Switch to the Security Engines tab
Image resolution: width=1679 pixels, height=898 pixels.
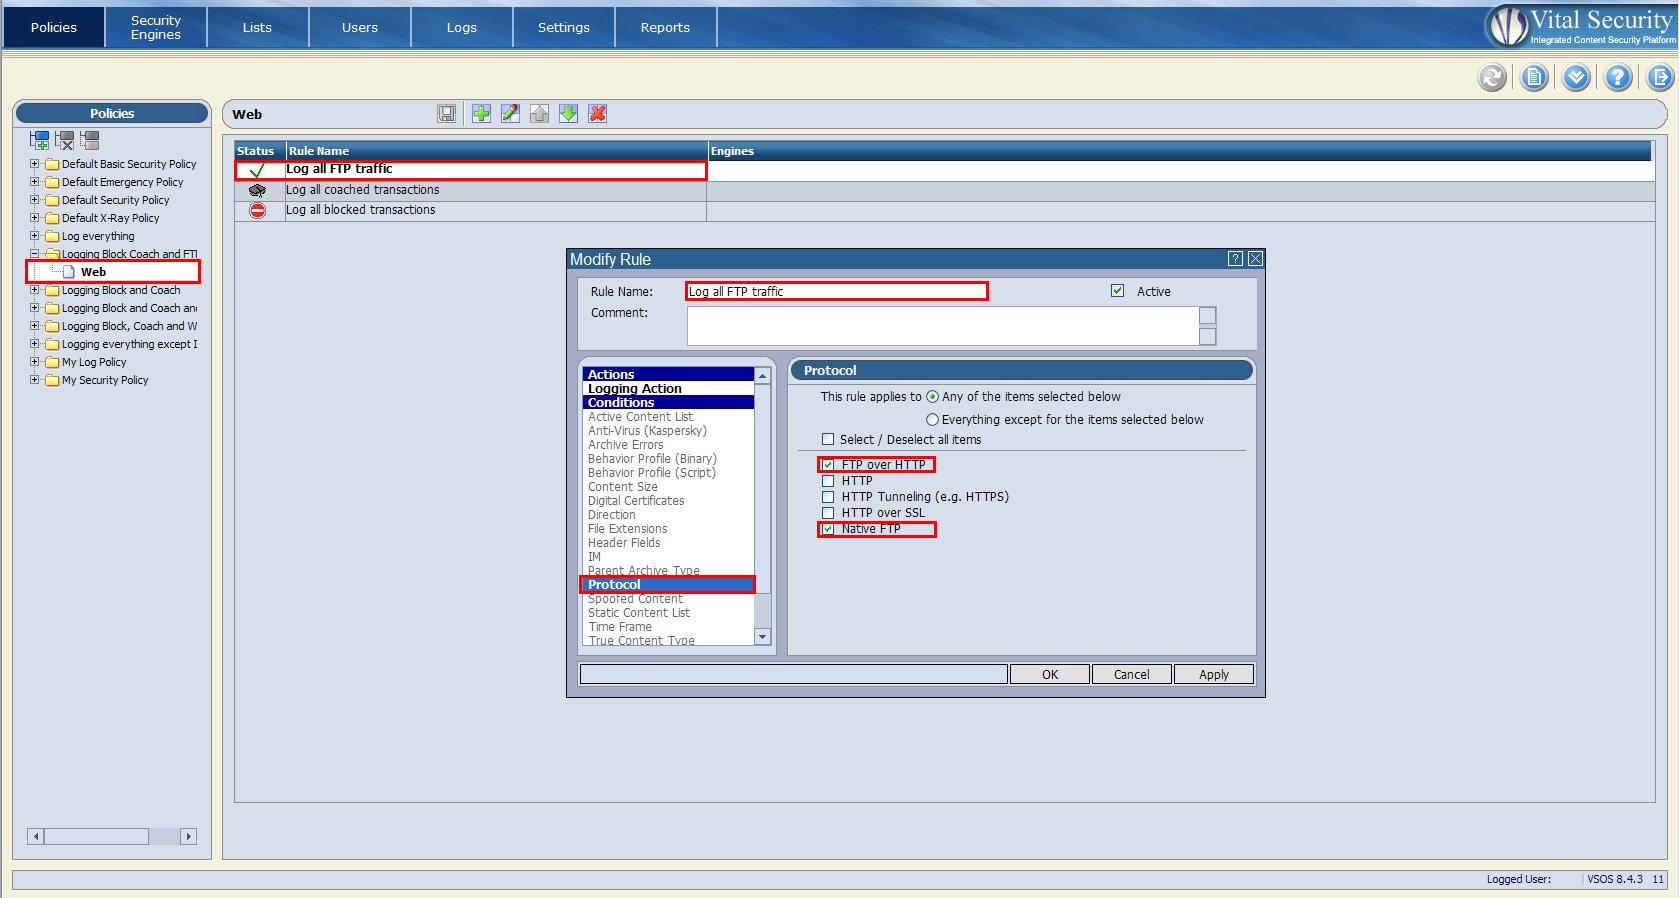click(x=155, y=27)
